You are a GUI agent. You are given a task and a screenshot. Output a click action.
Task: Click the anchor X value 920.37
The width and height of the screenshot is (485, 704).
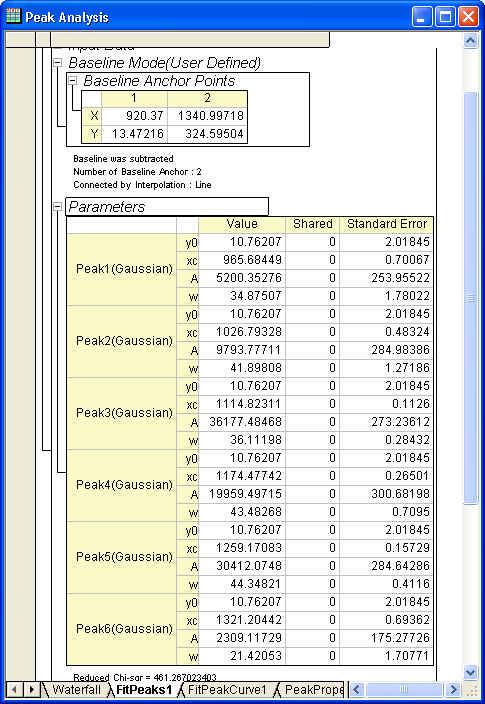coord(134,116)
